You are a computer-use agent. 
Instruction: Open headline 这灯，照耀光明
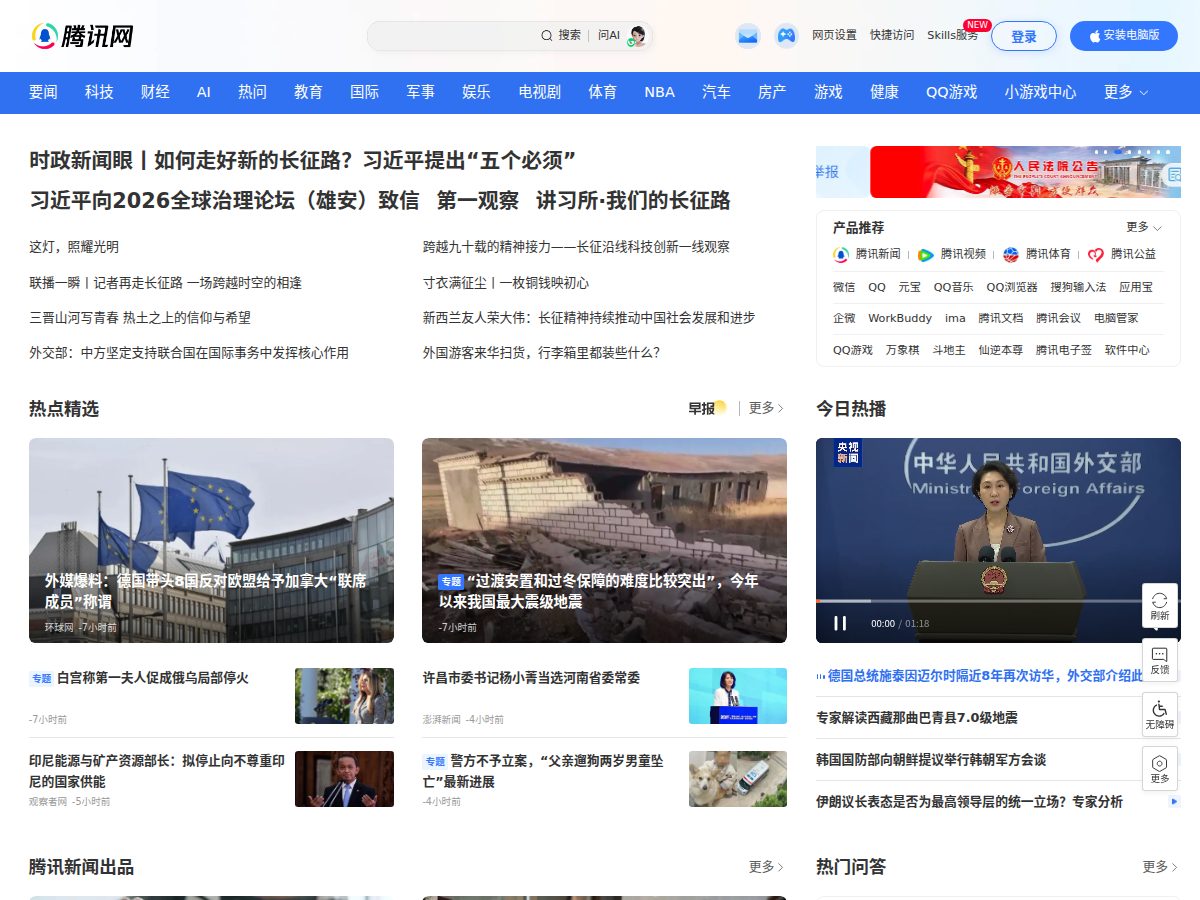pyautogui.click(x=74, y=247)
